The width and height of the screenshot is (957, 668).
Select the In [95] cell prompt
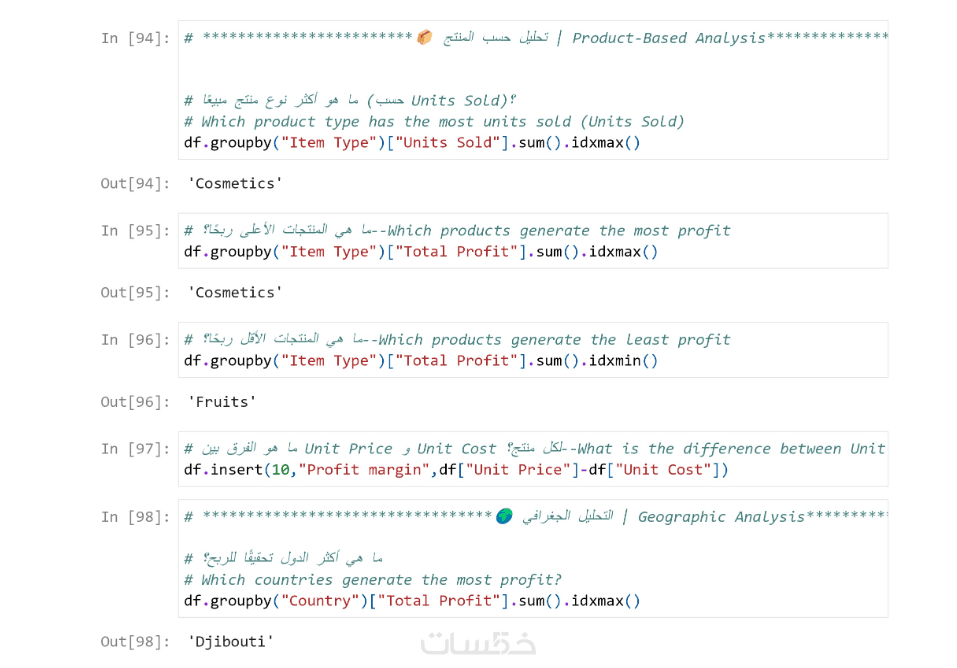coord(135,230)
